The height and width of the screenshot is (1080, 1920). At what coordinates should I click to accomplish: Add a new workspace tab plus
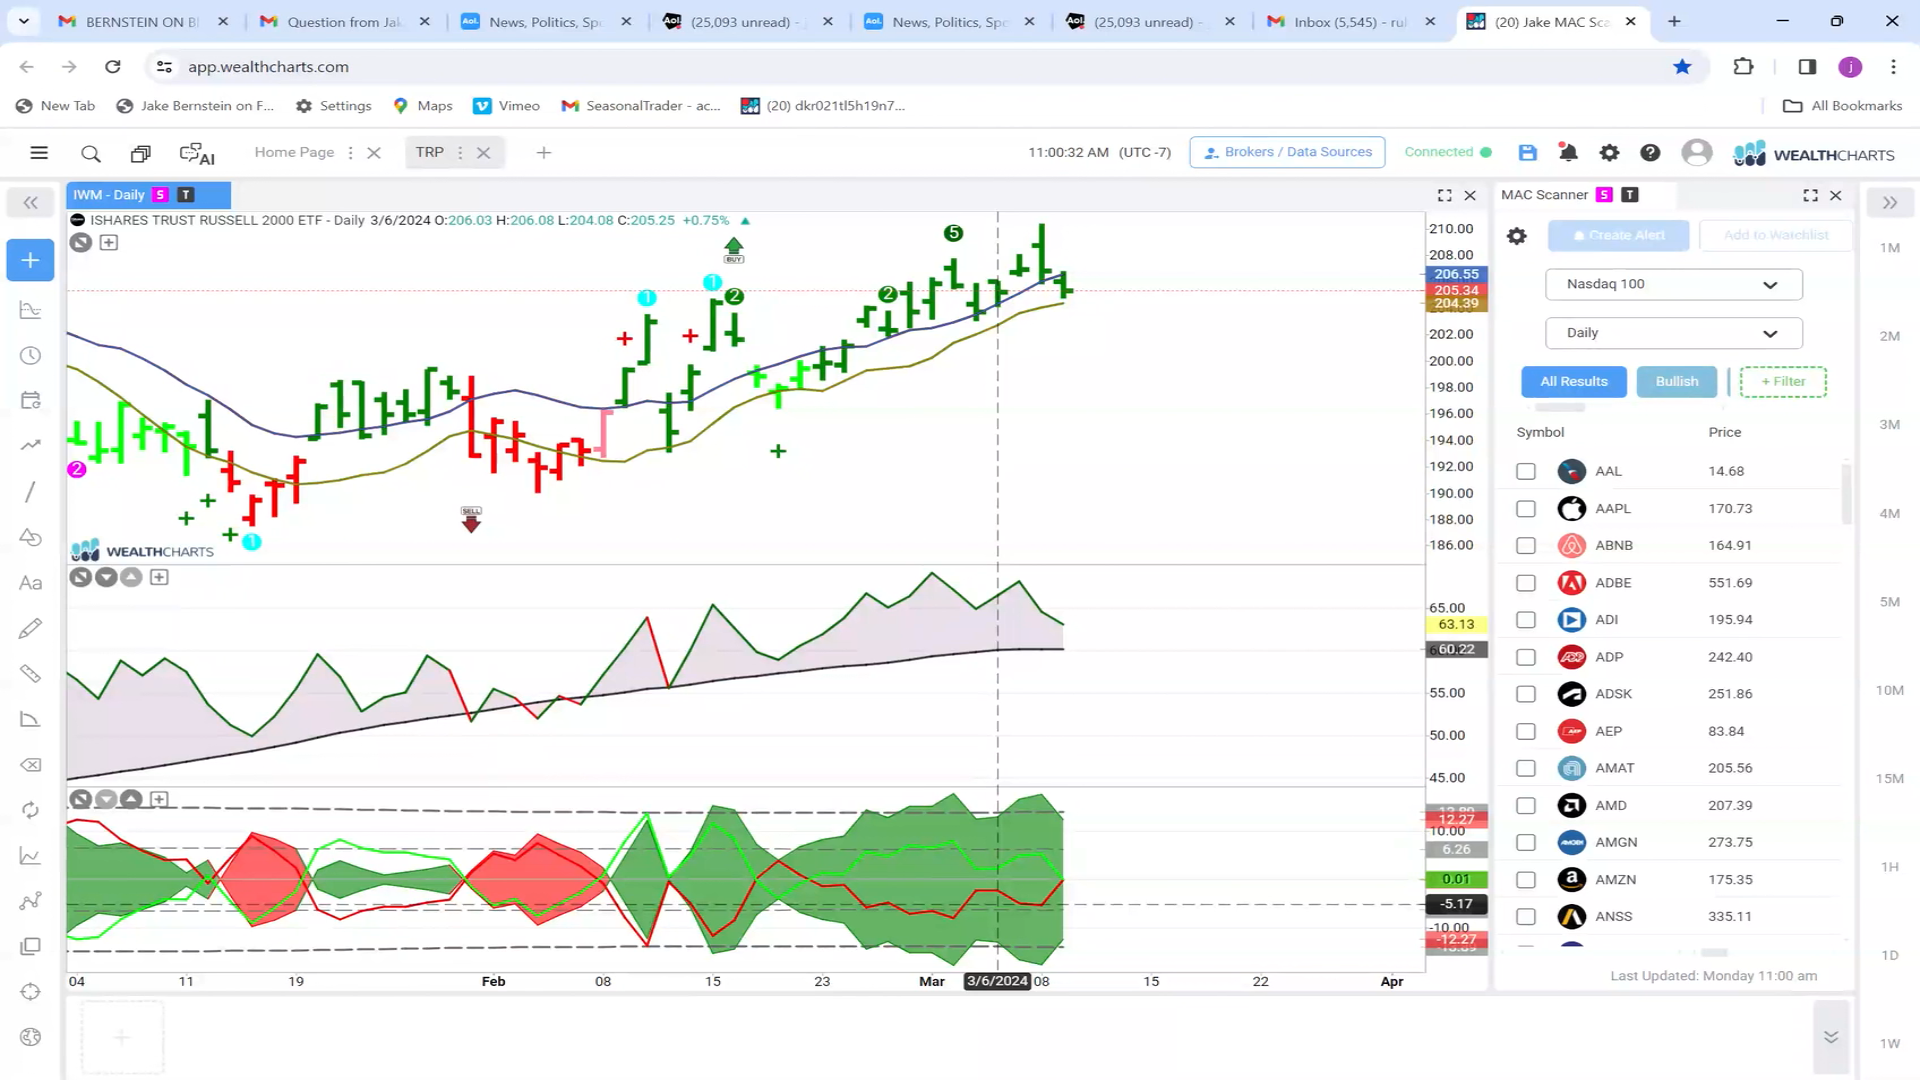[543, 153]
